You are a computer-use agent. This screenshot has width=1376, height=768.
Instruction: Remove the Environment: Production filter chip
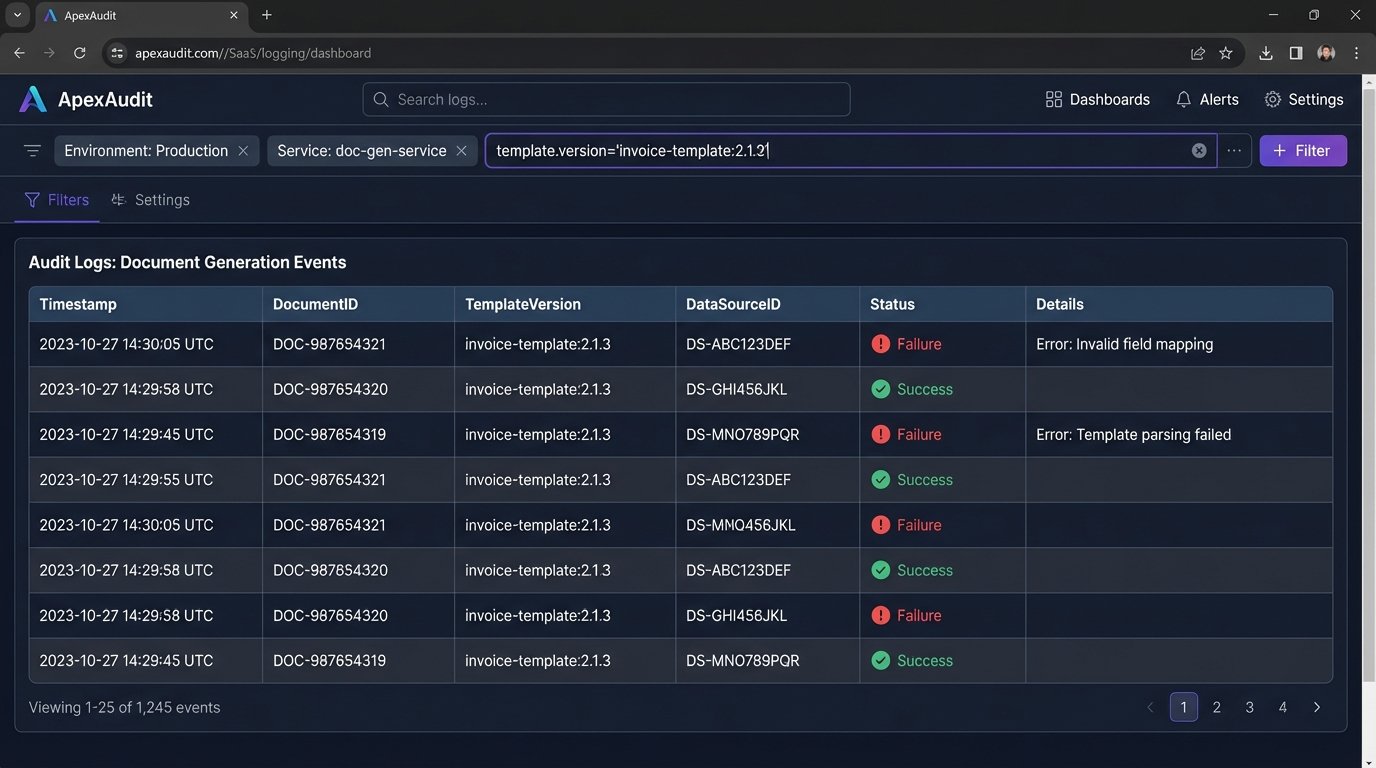pos(243,151)
